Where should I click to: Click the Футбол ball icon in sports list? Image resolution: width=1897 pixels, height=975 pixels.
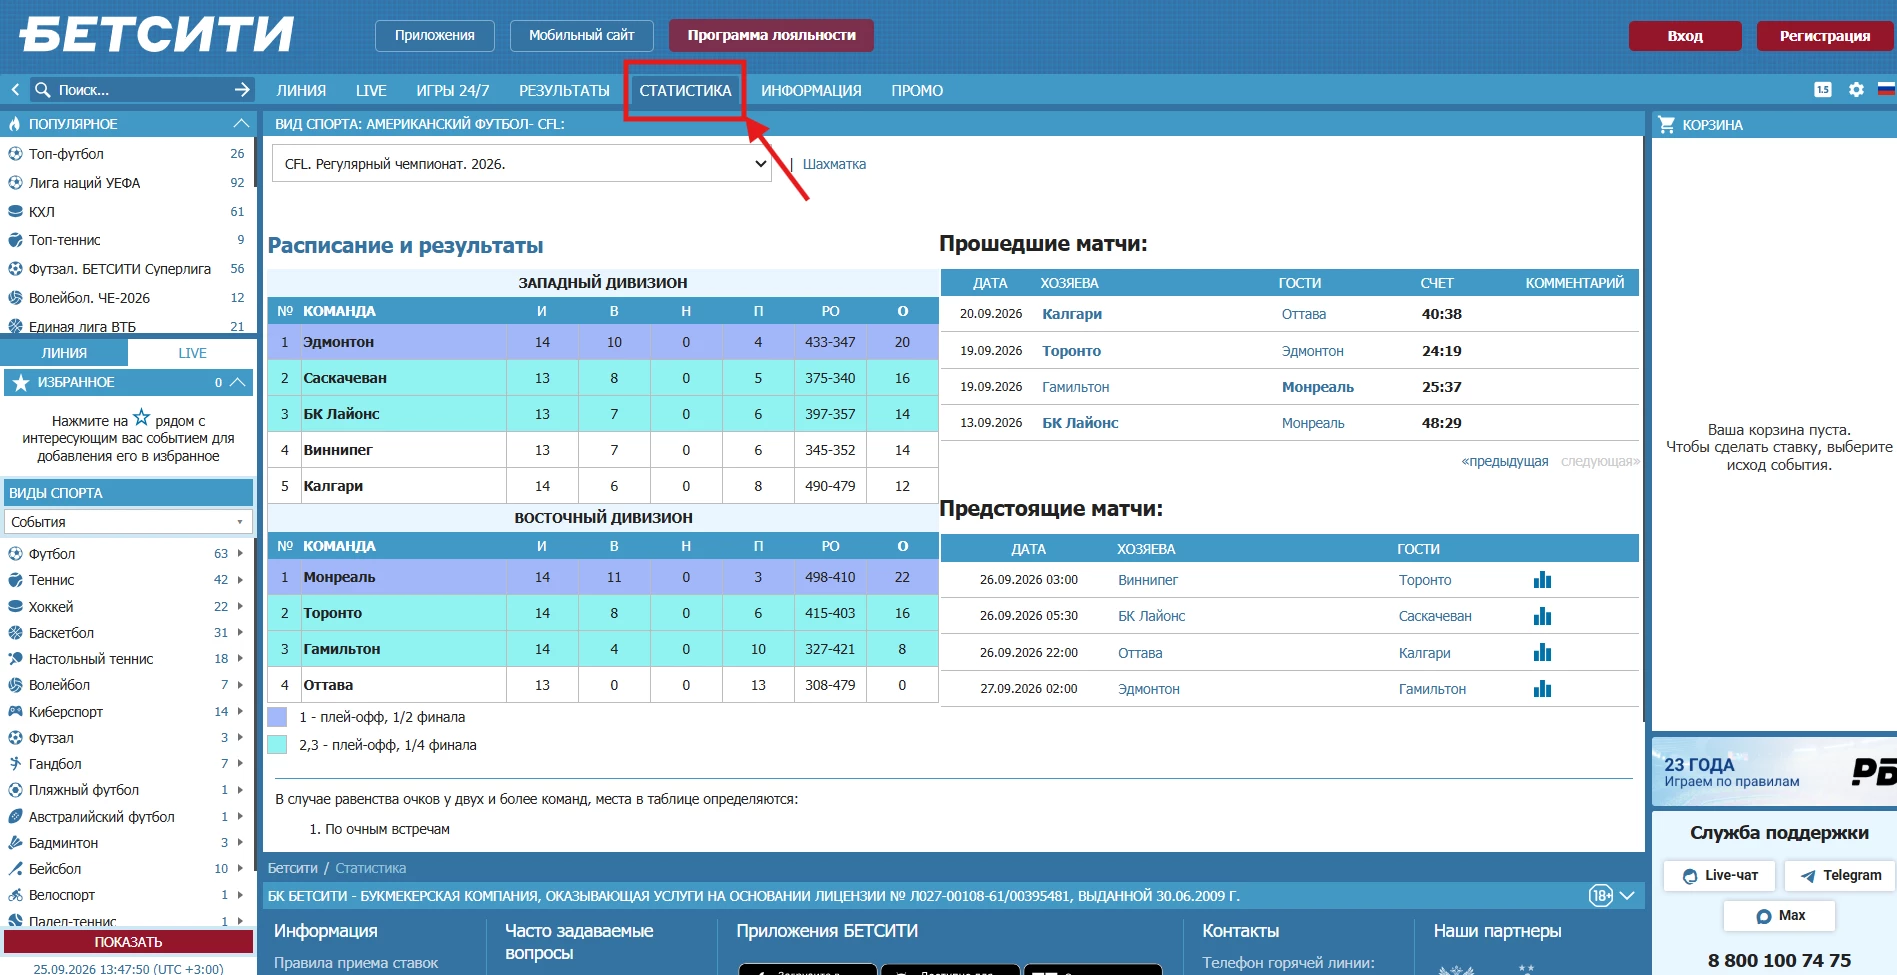pos(15,554)
